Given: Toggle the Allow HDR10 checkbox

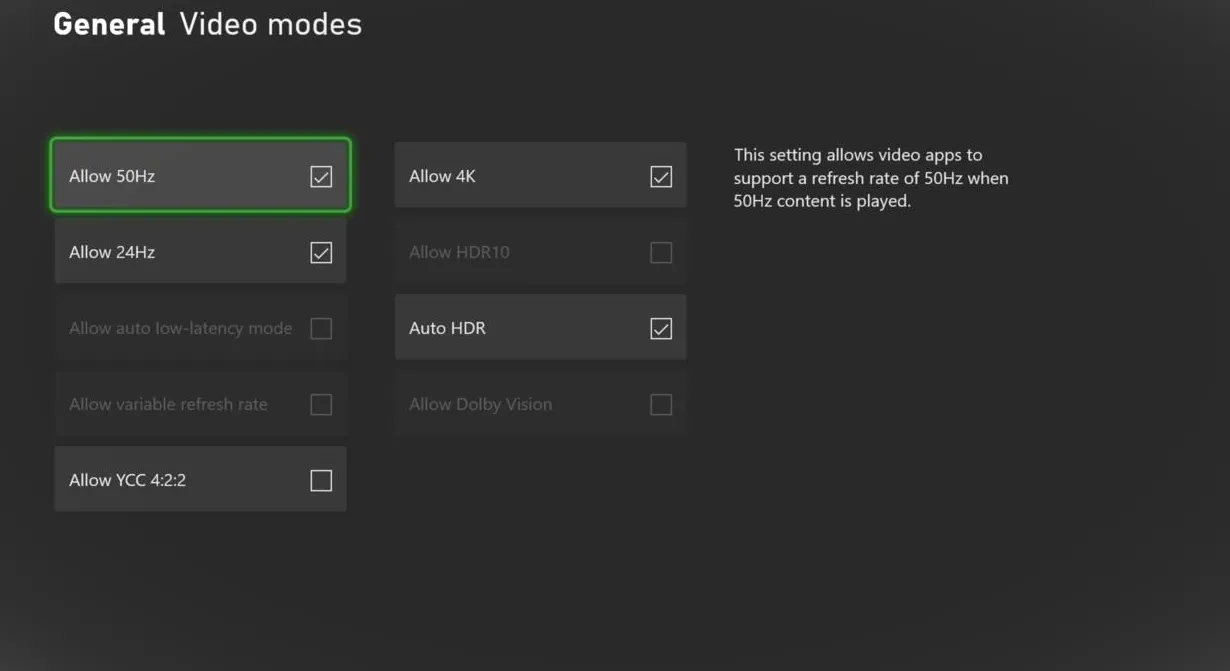Looking at the screenshot, I should (x=661, y=253).
